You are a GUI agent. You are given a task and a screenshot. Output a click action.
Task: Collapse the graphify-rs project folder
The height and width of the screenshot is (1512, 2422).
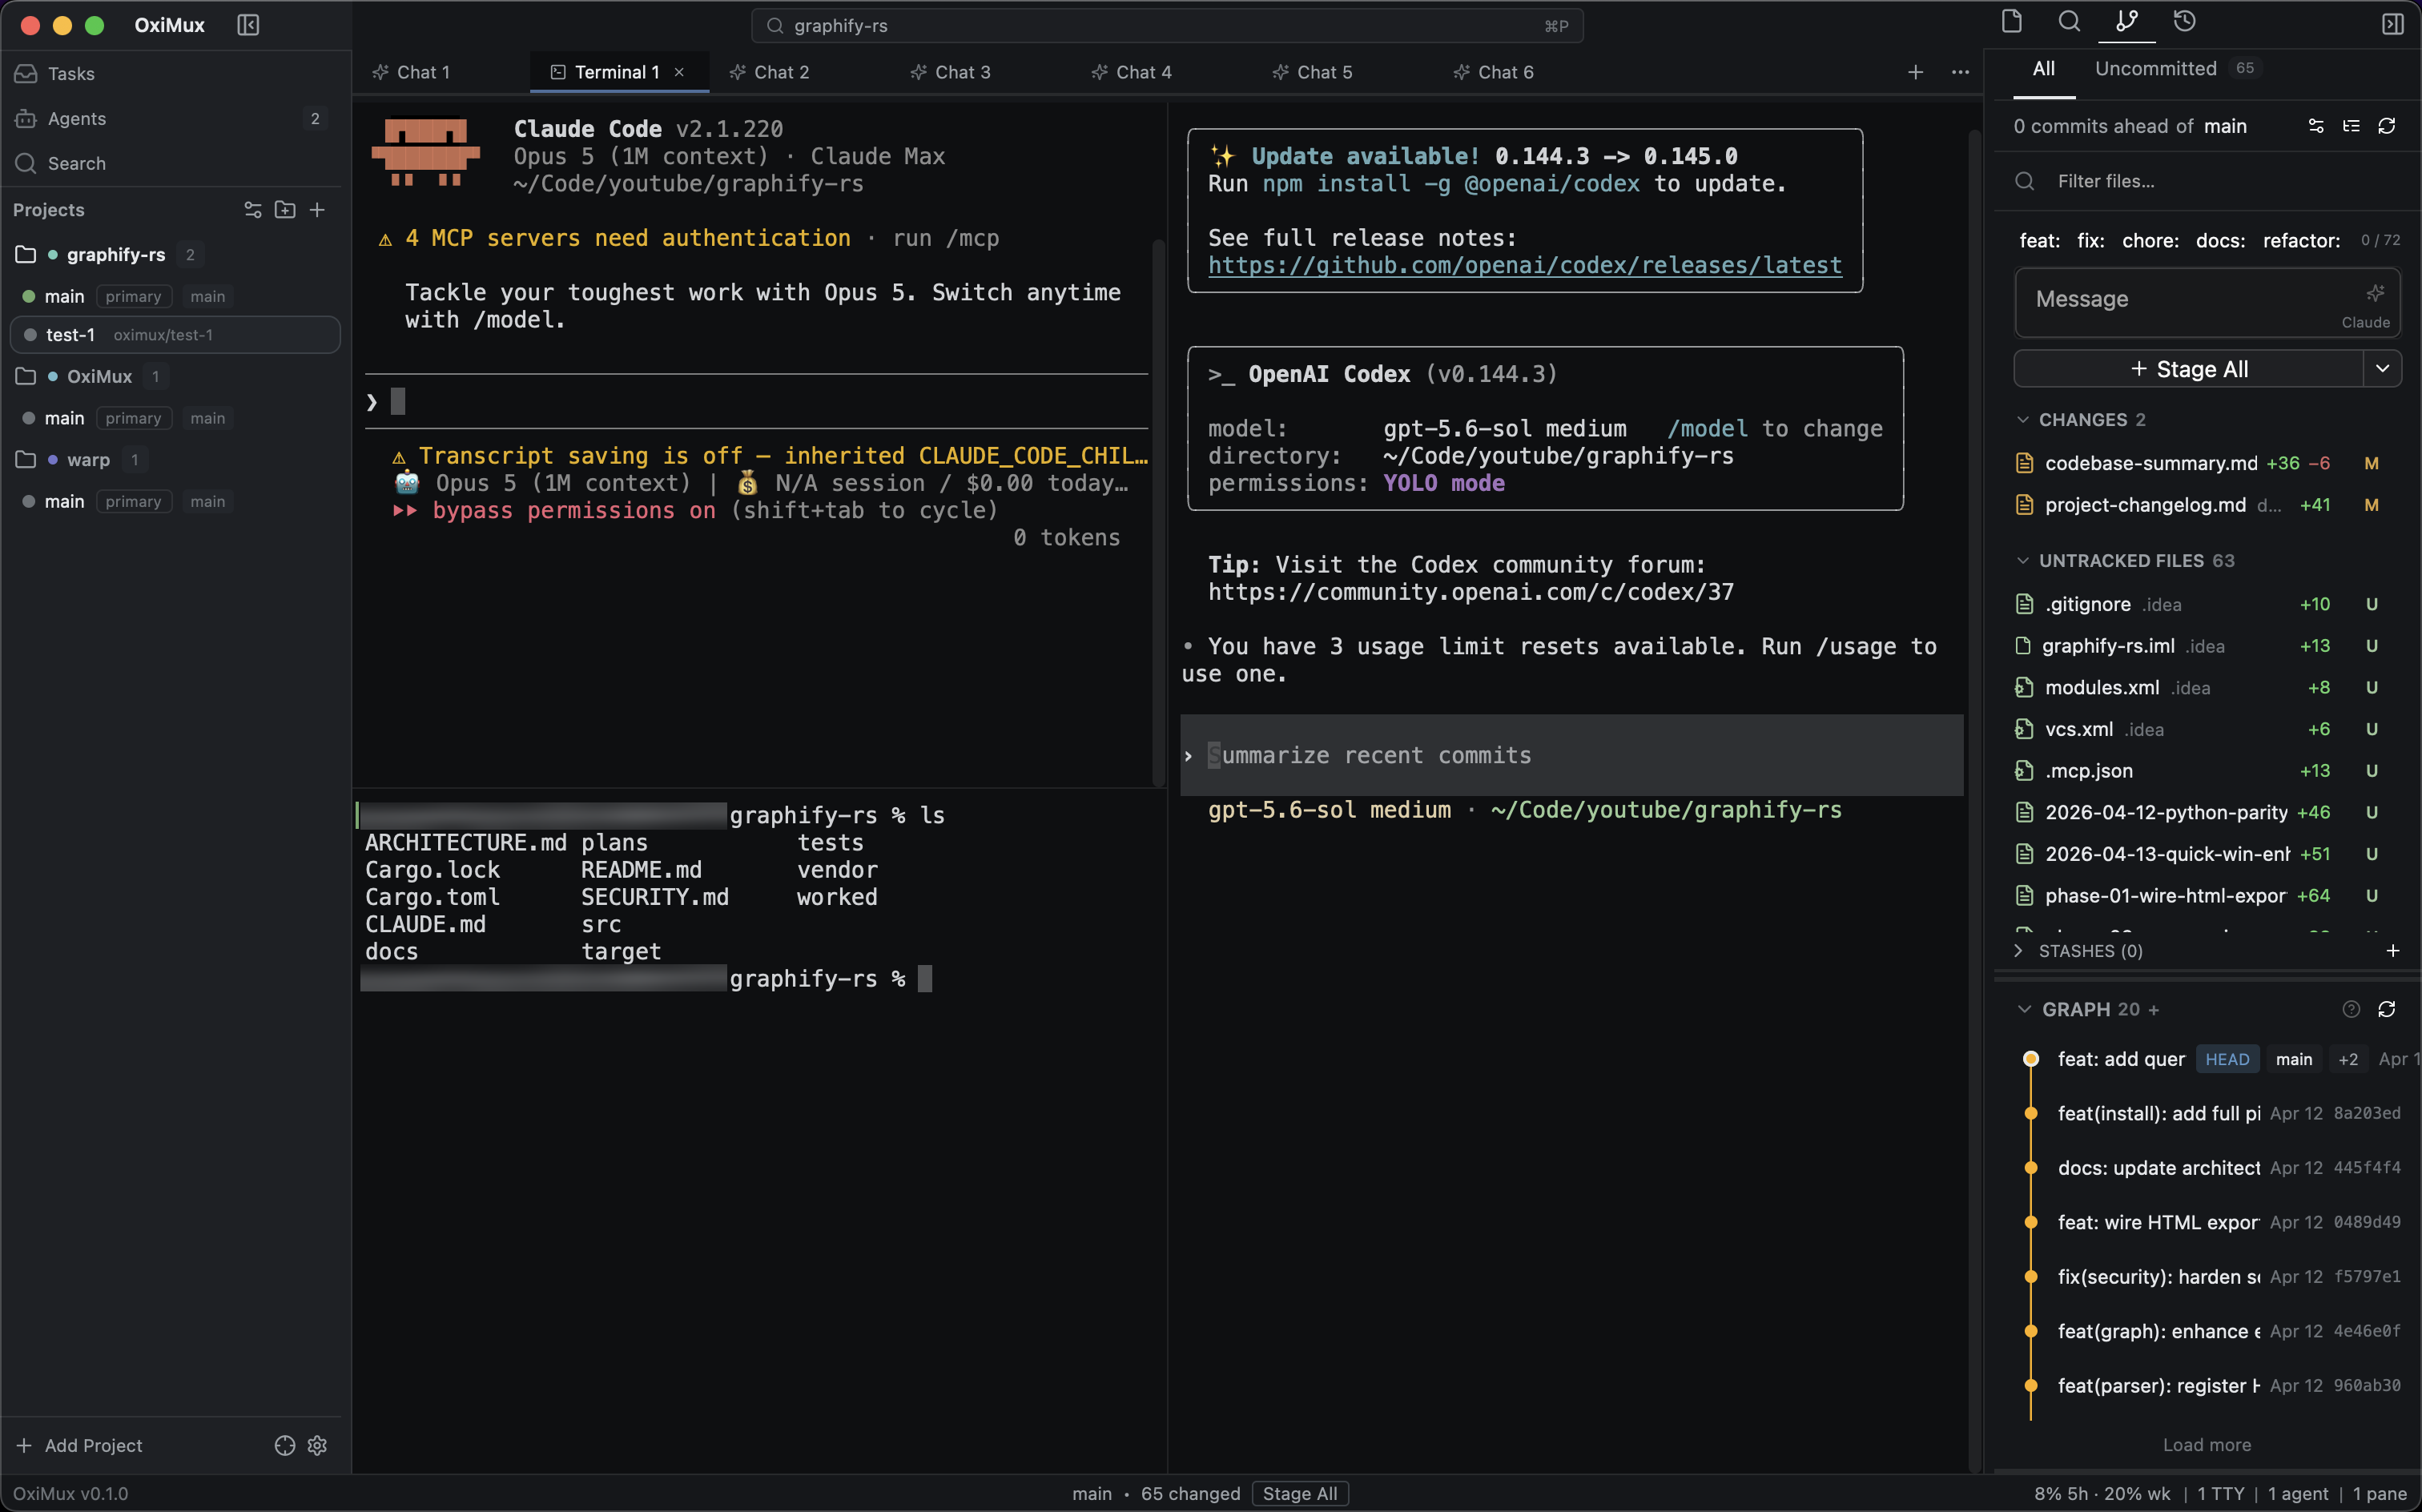click(x=26, y=255)
